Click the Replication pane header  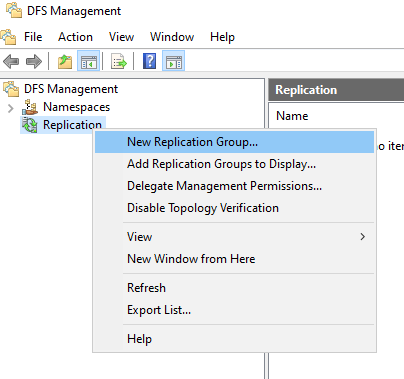336,90
